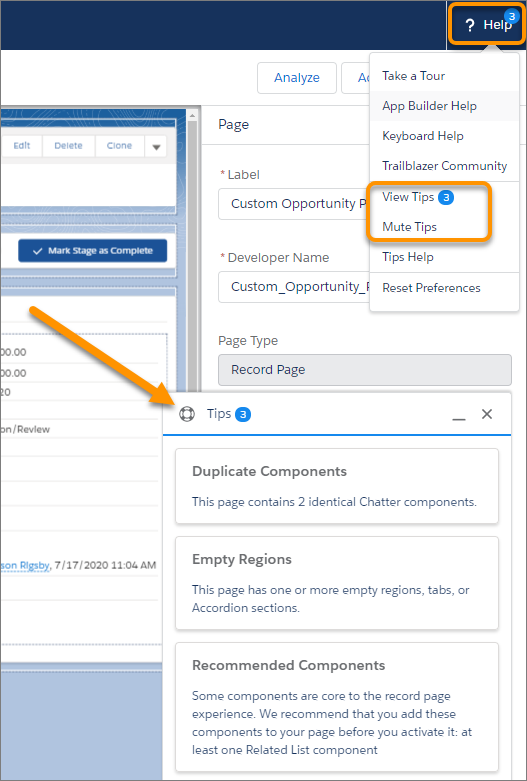The image size is (527, 781).
Task: Open the Duplicate Components tip card
Action: 337,486
